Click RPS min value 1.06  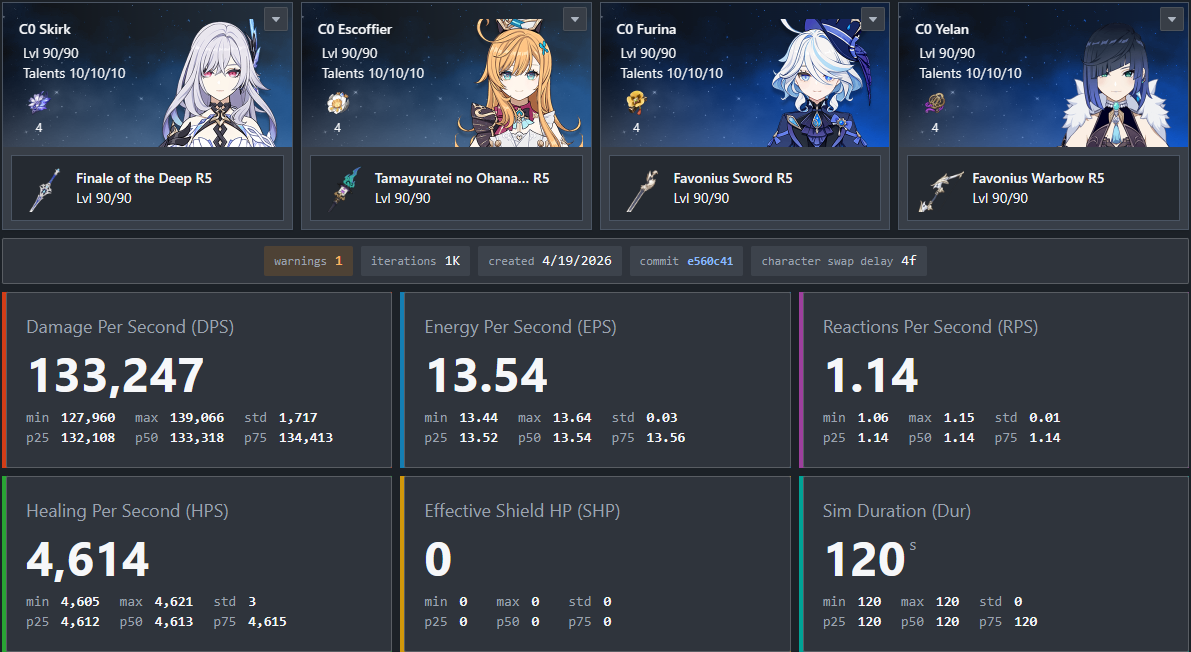point(873,418)
